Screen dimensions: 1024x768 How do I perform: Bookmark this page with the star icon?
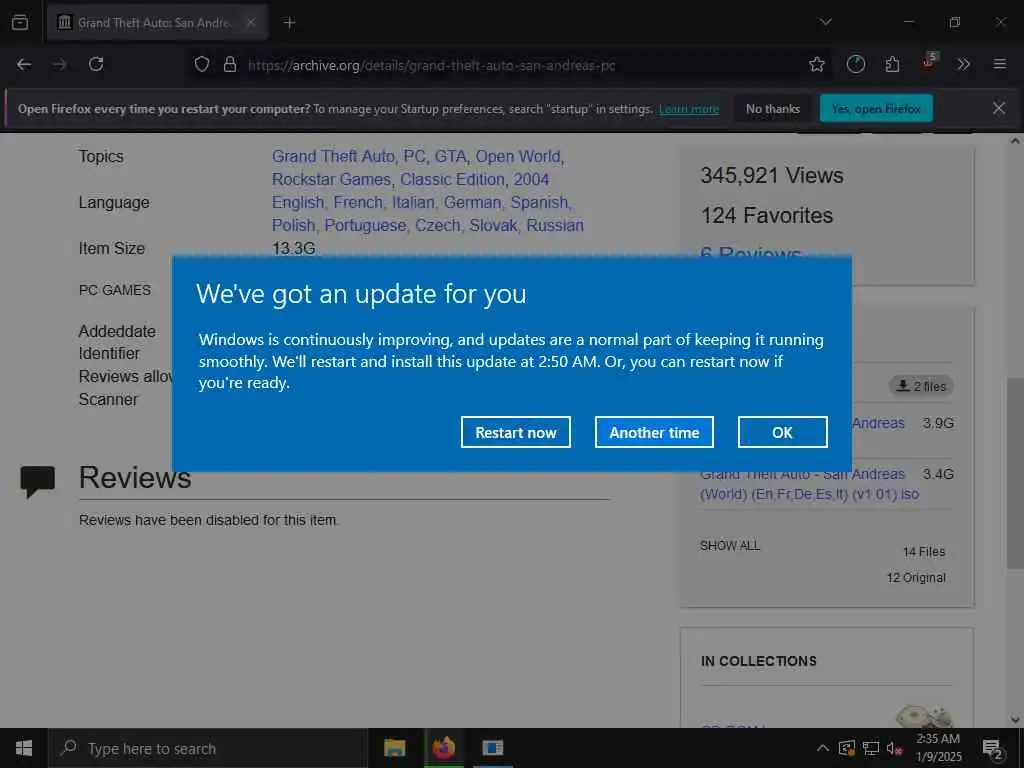click(x=816, y=65)
